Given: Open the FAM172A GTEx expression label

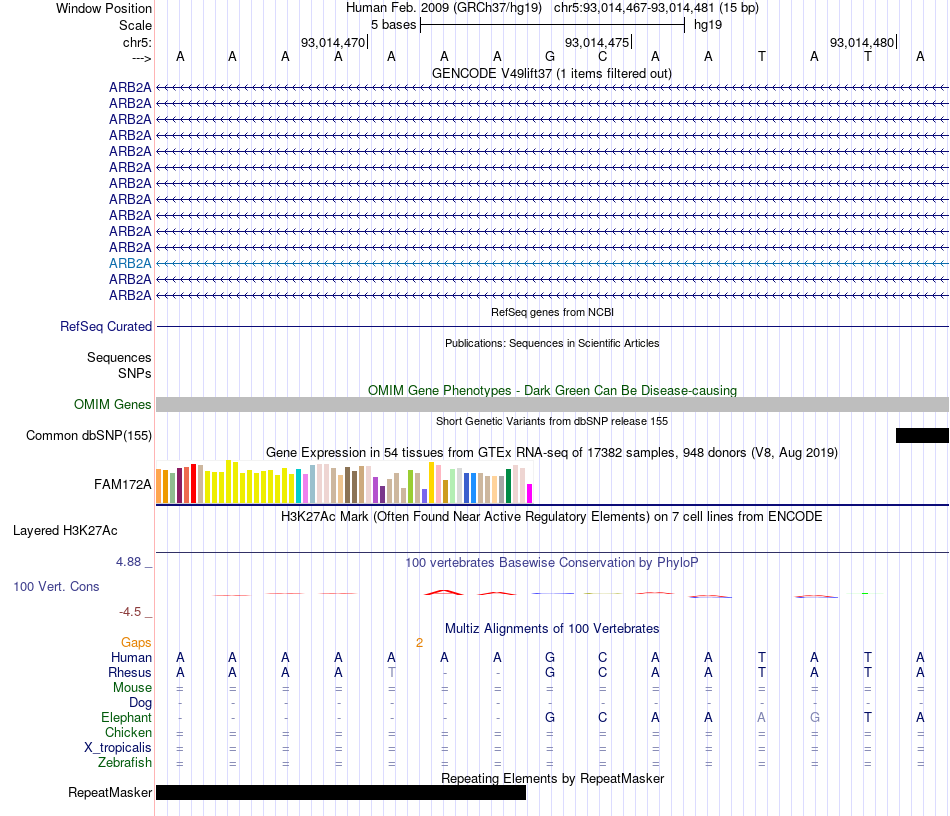Looking at the screenshot, I should coord(122,485).
